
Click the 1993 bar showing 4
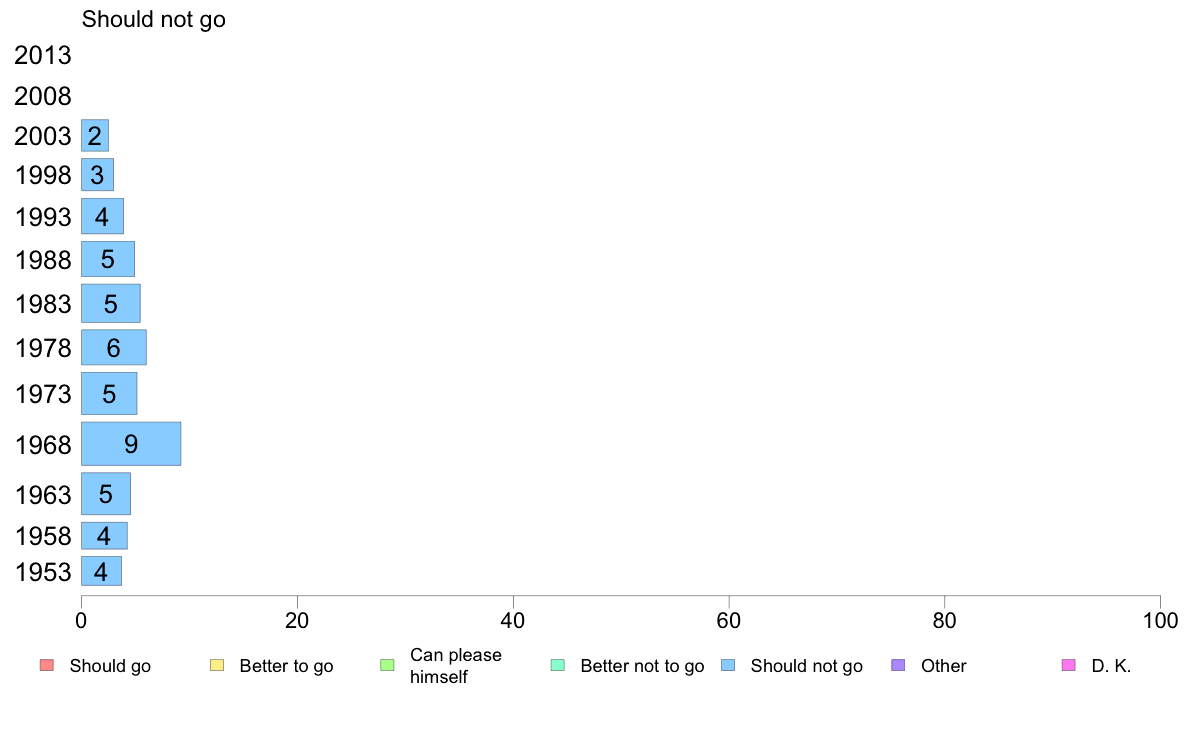click(102, 217)
